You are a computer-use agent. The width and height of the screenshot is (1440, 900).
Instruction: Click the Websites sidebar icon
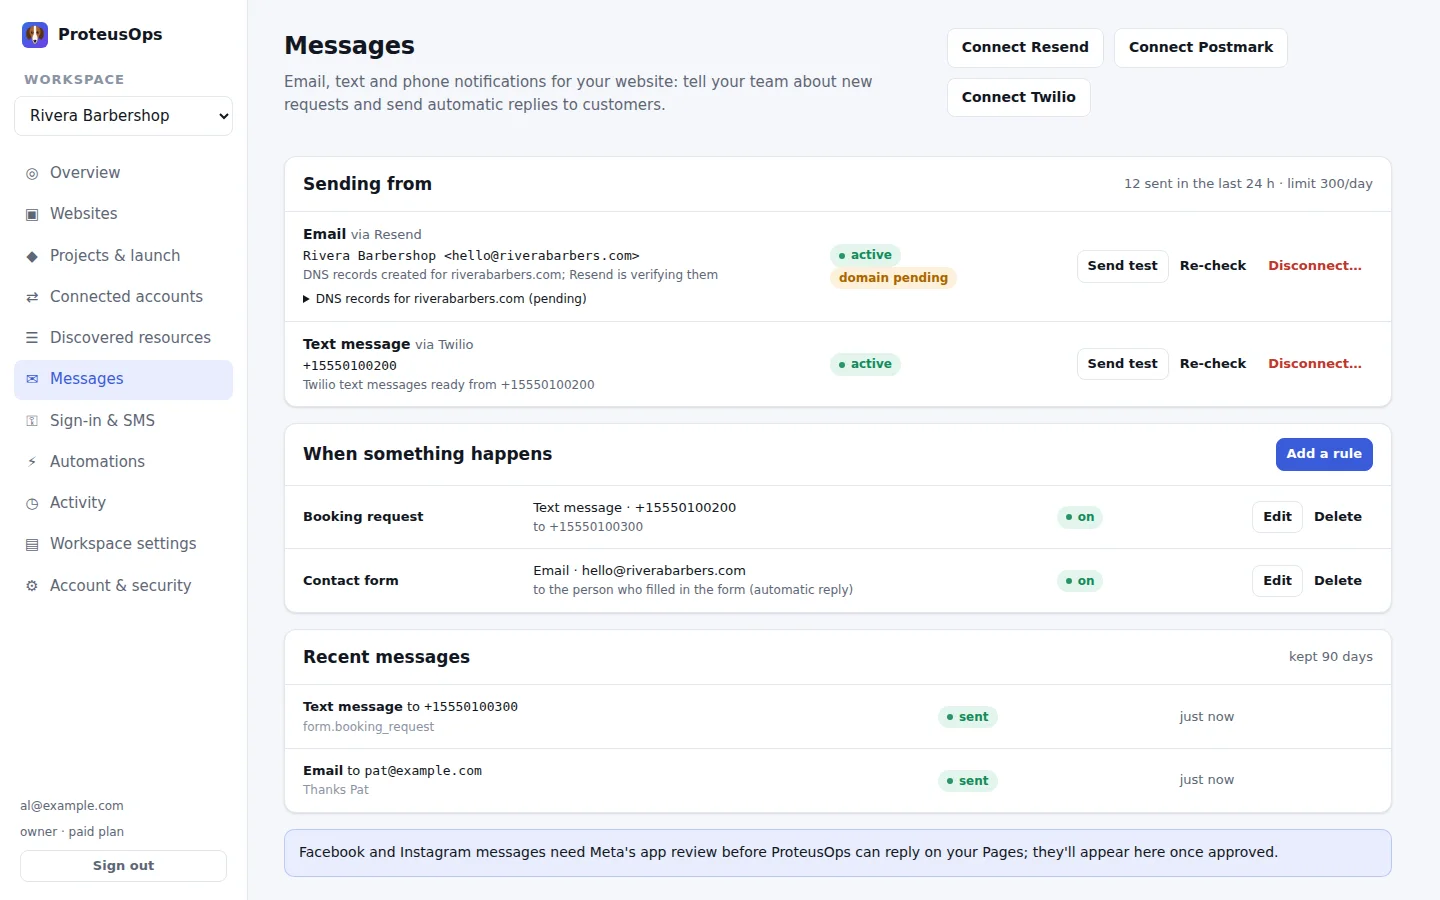[32, 214]
